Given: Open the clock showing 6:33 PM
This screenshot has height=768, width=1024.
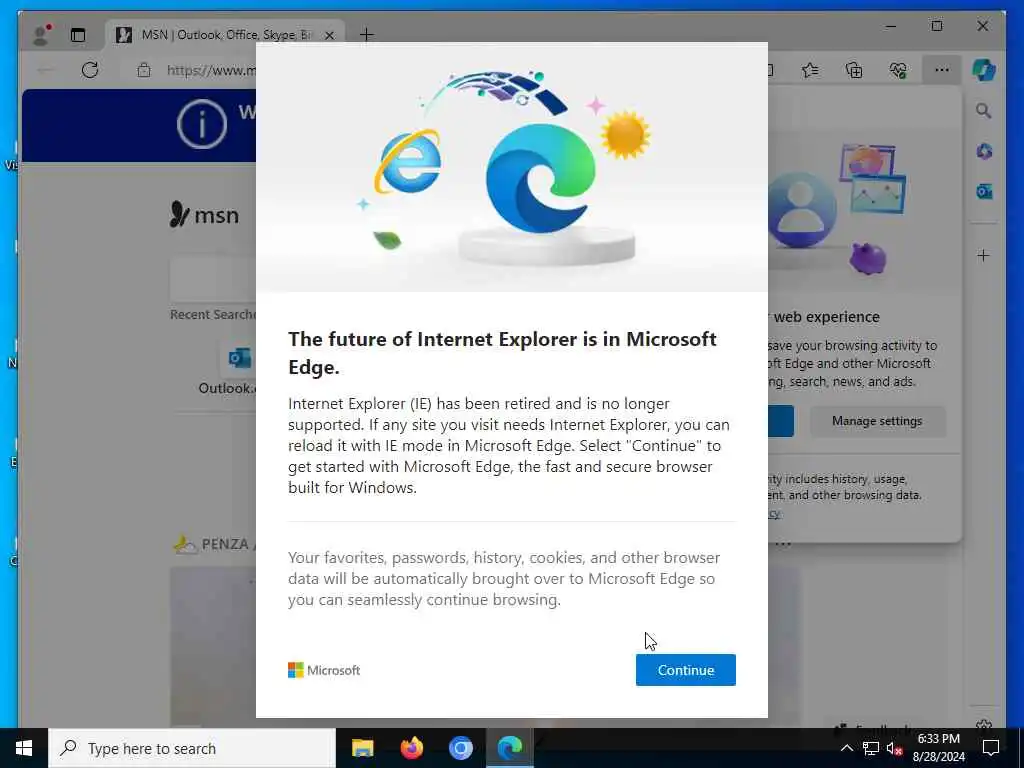Looking at the screenshot, I should point(938,748).
